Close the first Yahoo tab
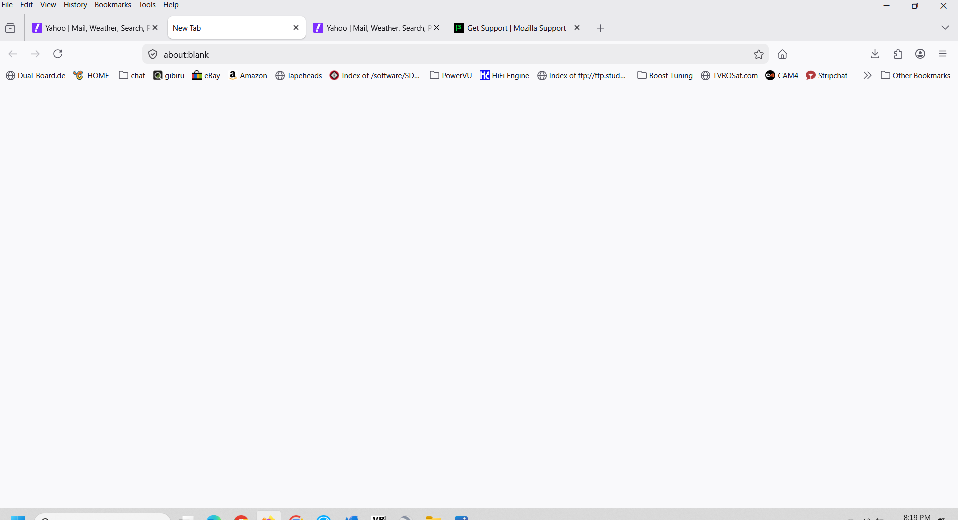 pos(155,27)
